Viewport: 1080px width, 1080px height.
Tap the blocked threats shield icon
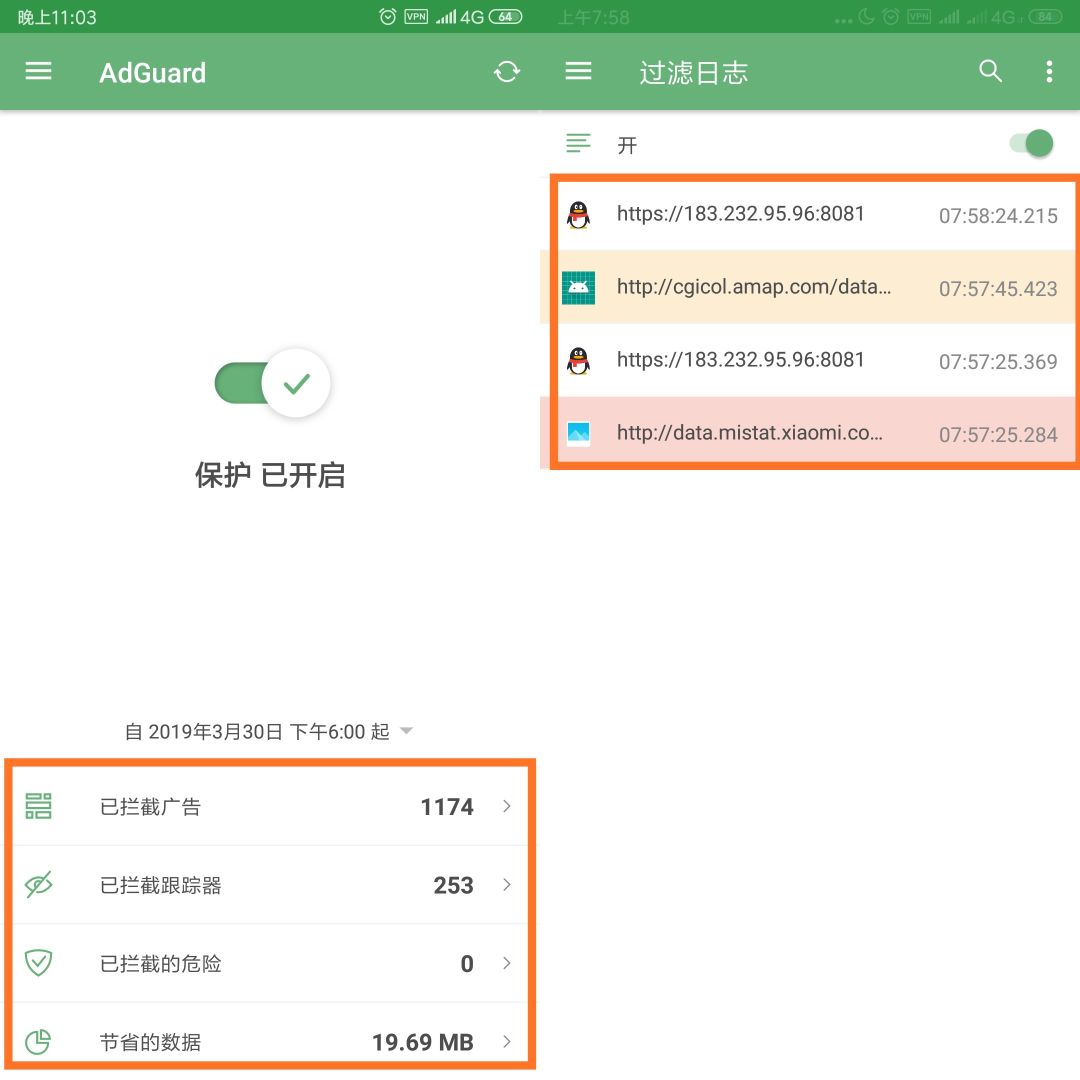tap(39, 963)
